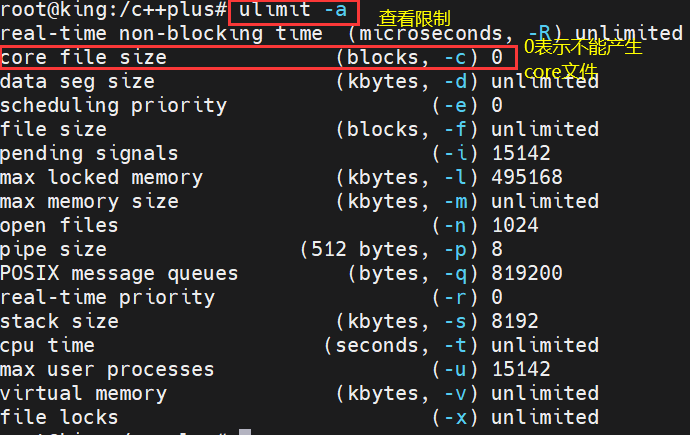Image resolution: width=690 pixels, height=435 pixels.
Task: Click the 'file locks' unlimited value
Action: click(545, 417)
